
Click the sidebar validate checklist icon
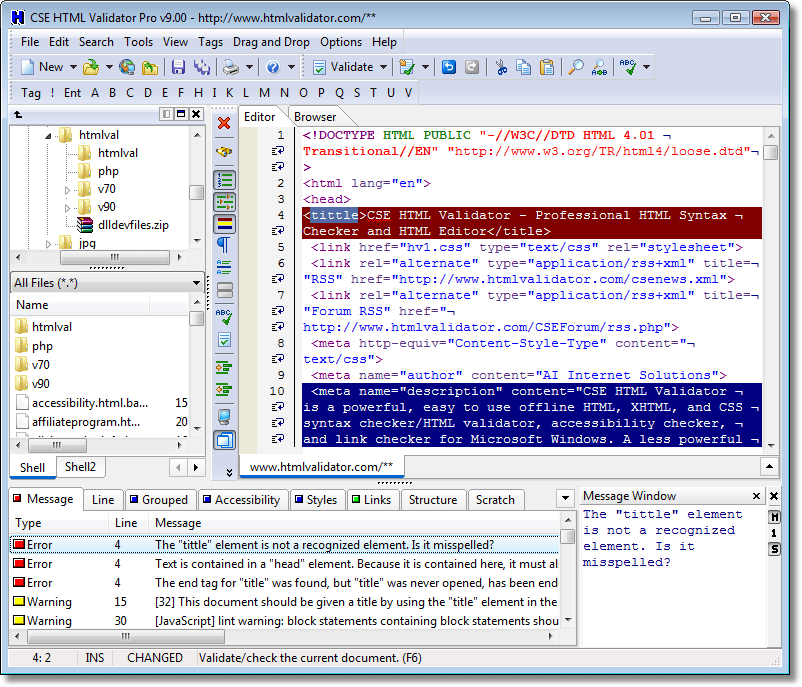click(224, 340)
